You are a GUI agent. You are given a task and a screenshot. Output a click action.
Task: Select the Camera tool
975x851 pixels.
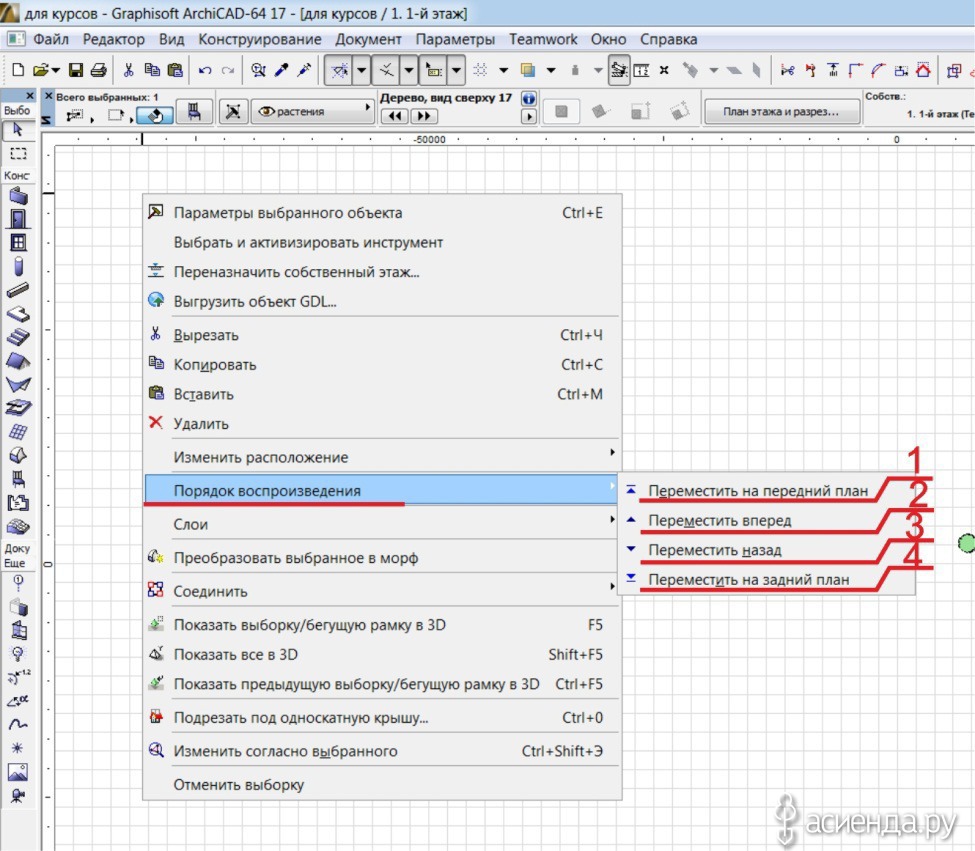[x=18, y=796]
